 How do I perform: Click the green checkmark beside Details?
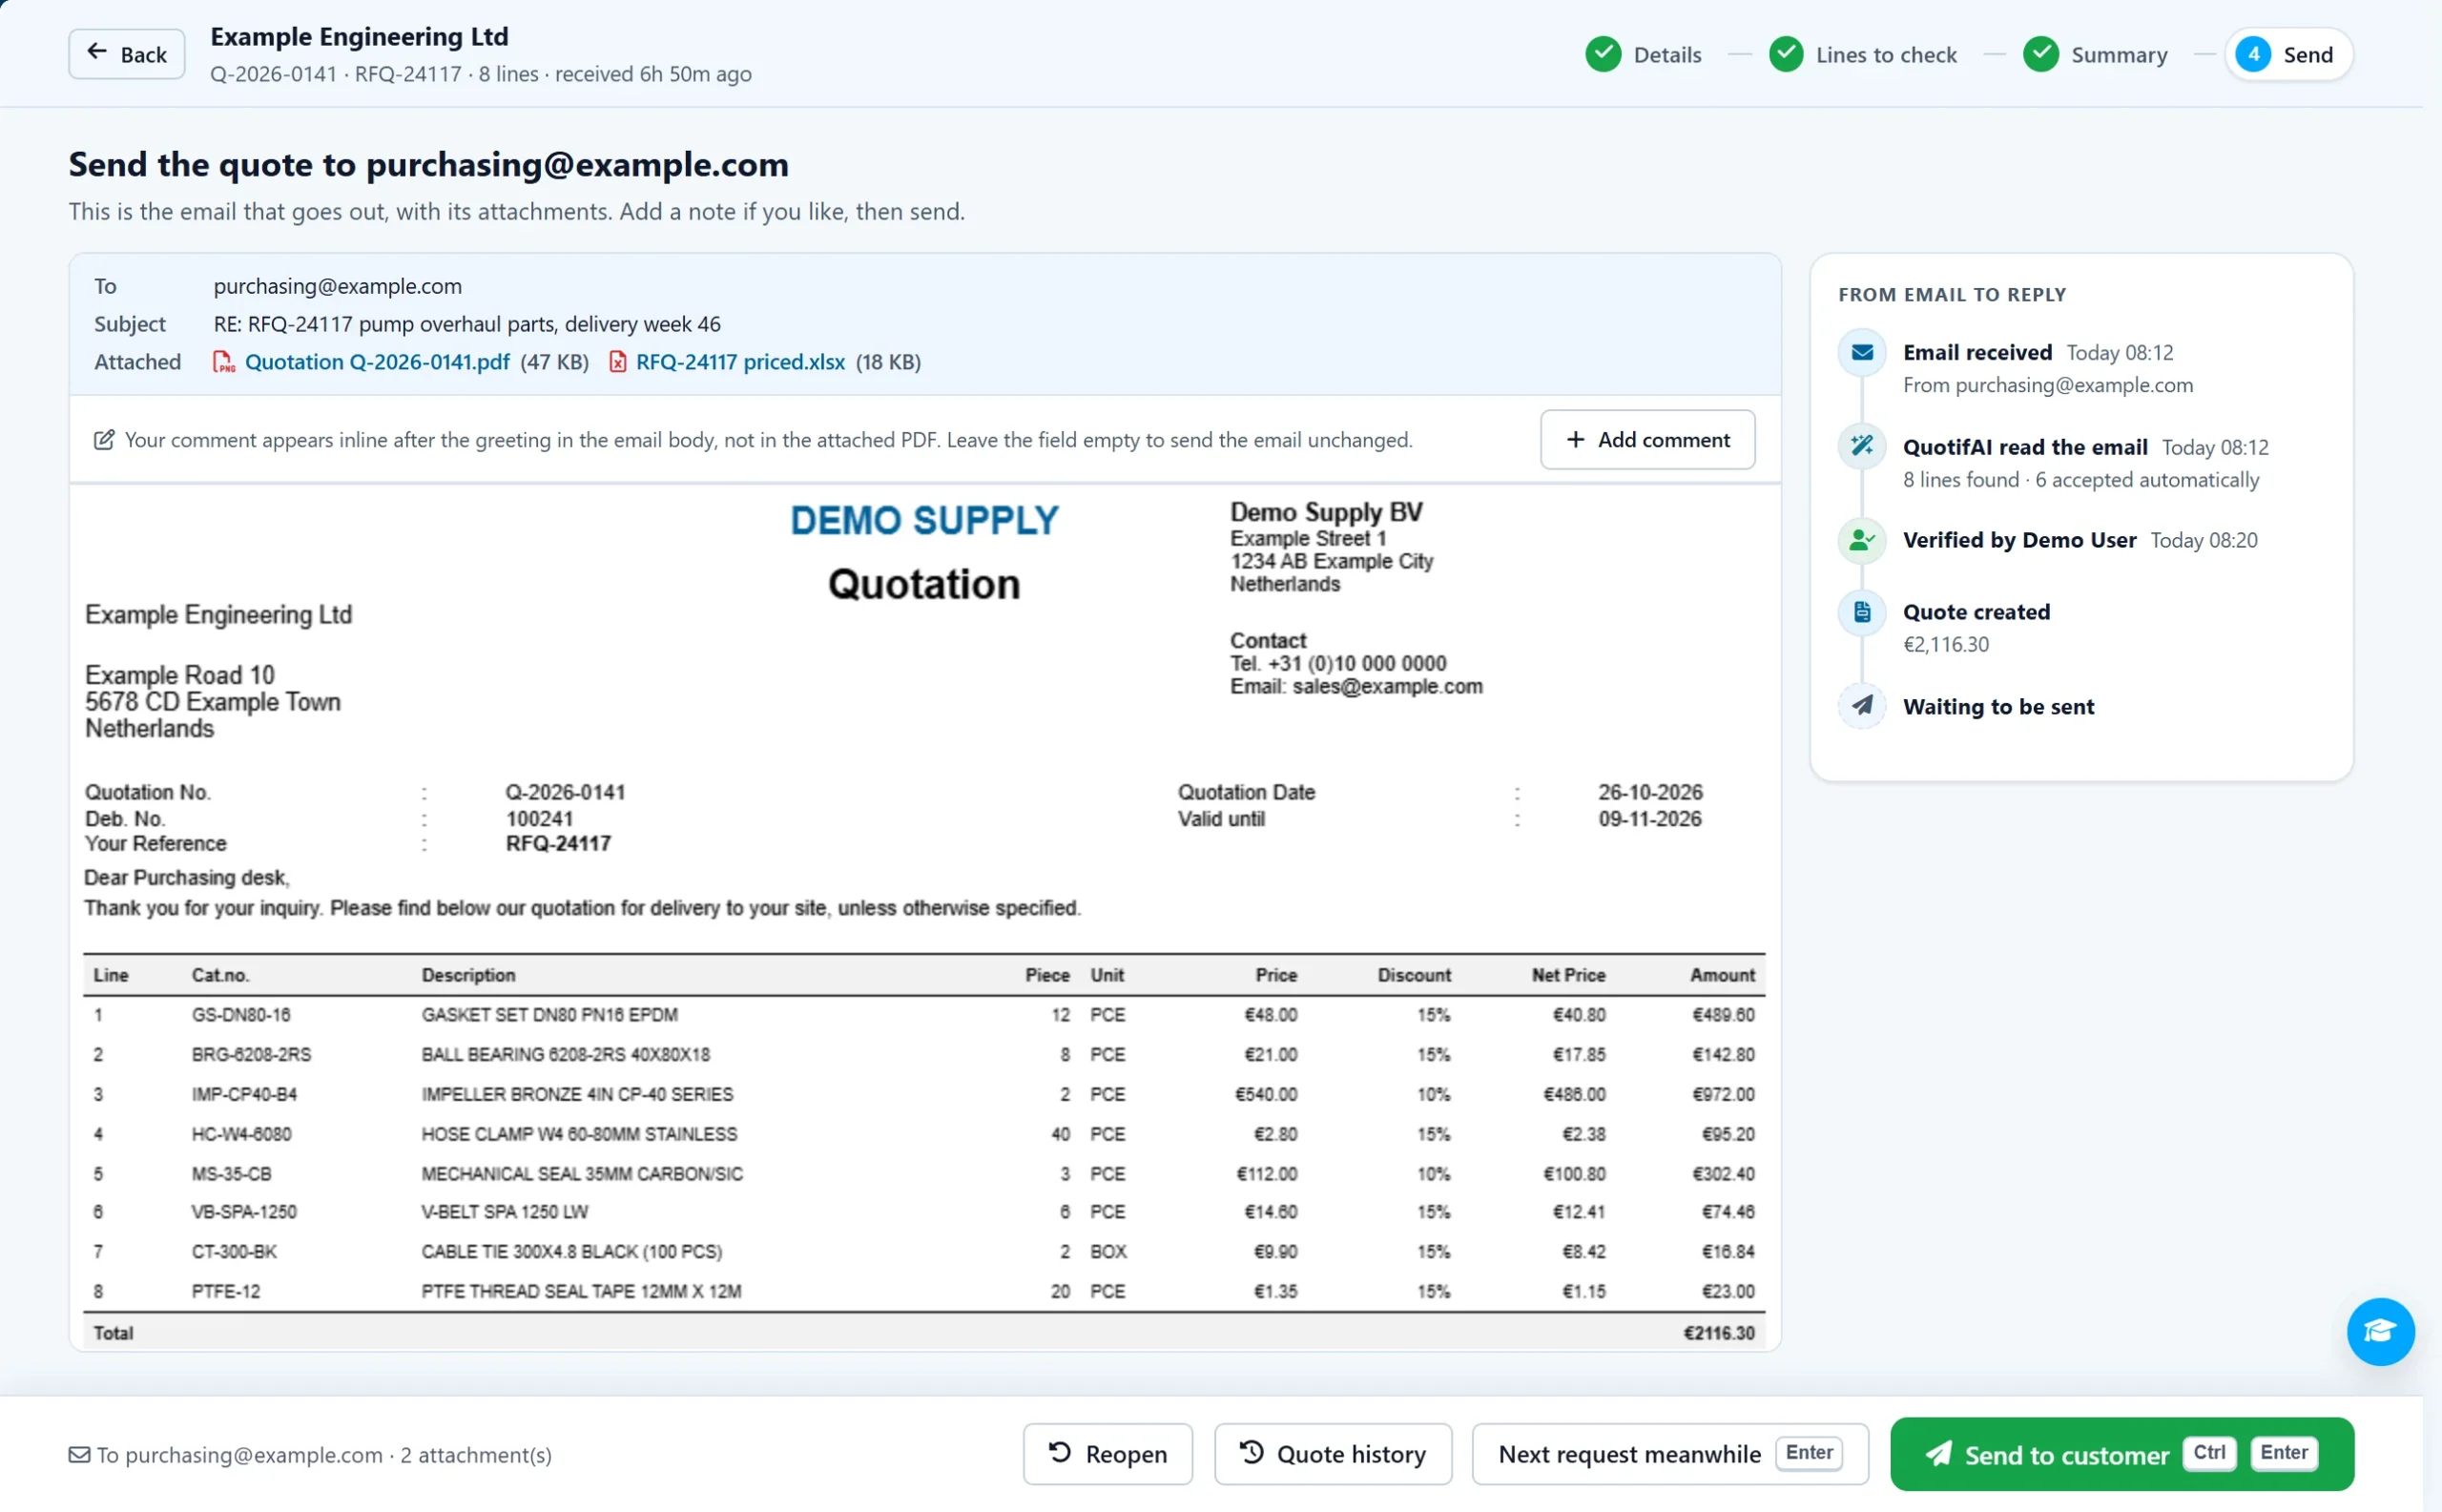(1603, 54)
